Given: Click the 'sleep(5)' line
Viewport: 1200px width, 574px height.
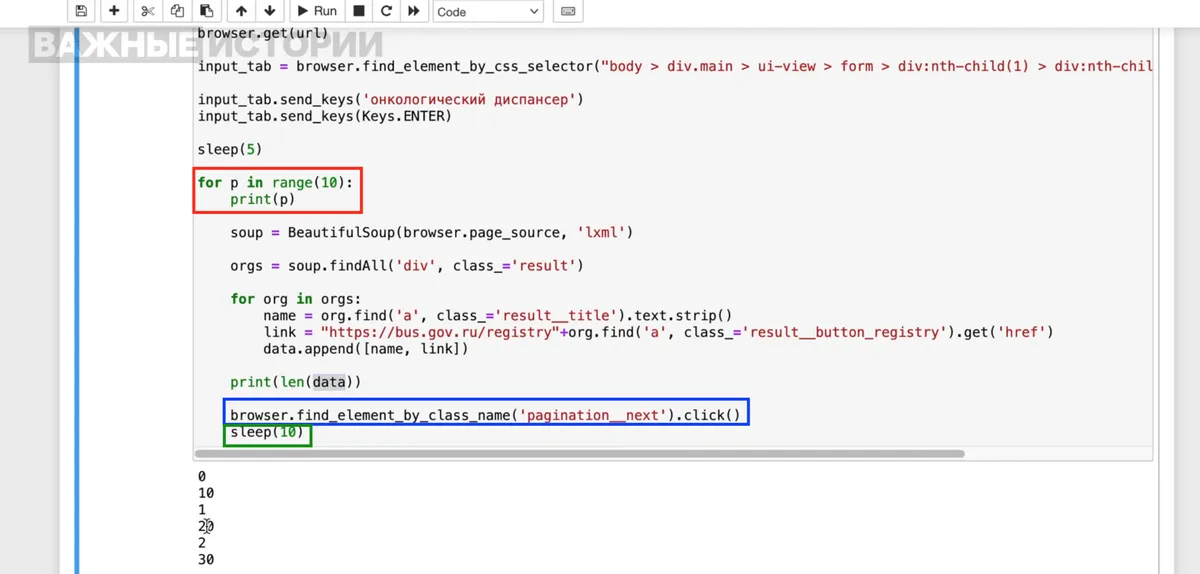Looking at the screenshot, I should click(230, 149).
